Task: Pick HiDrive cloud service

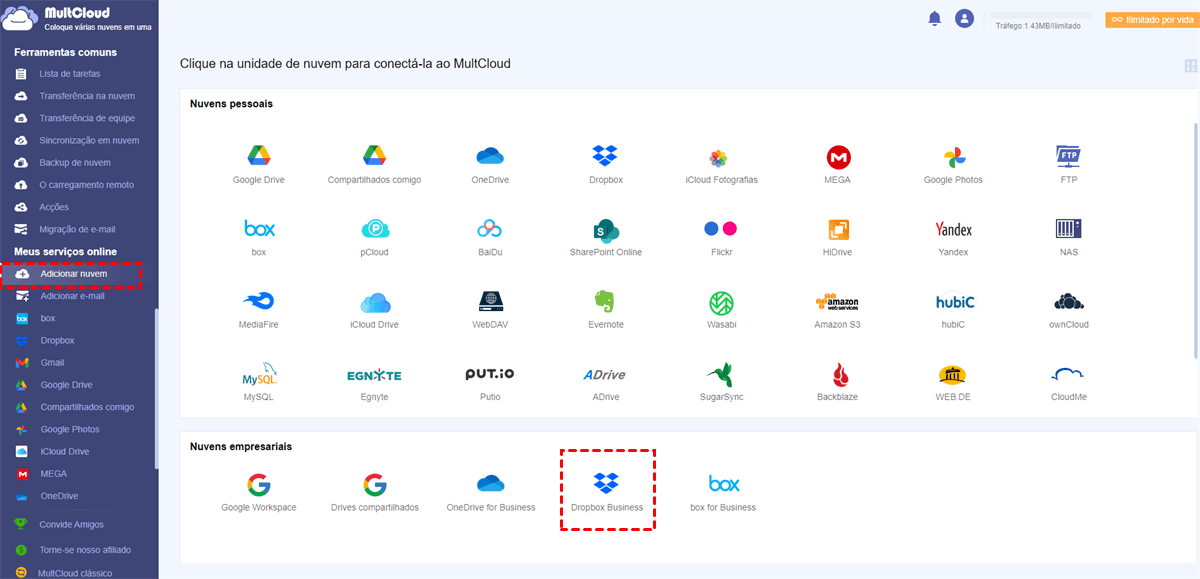Action: [838, 229]
